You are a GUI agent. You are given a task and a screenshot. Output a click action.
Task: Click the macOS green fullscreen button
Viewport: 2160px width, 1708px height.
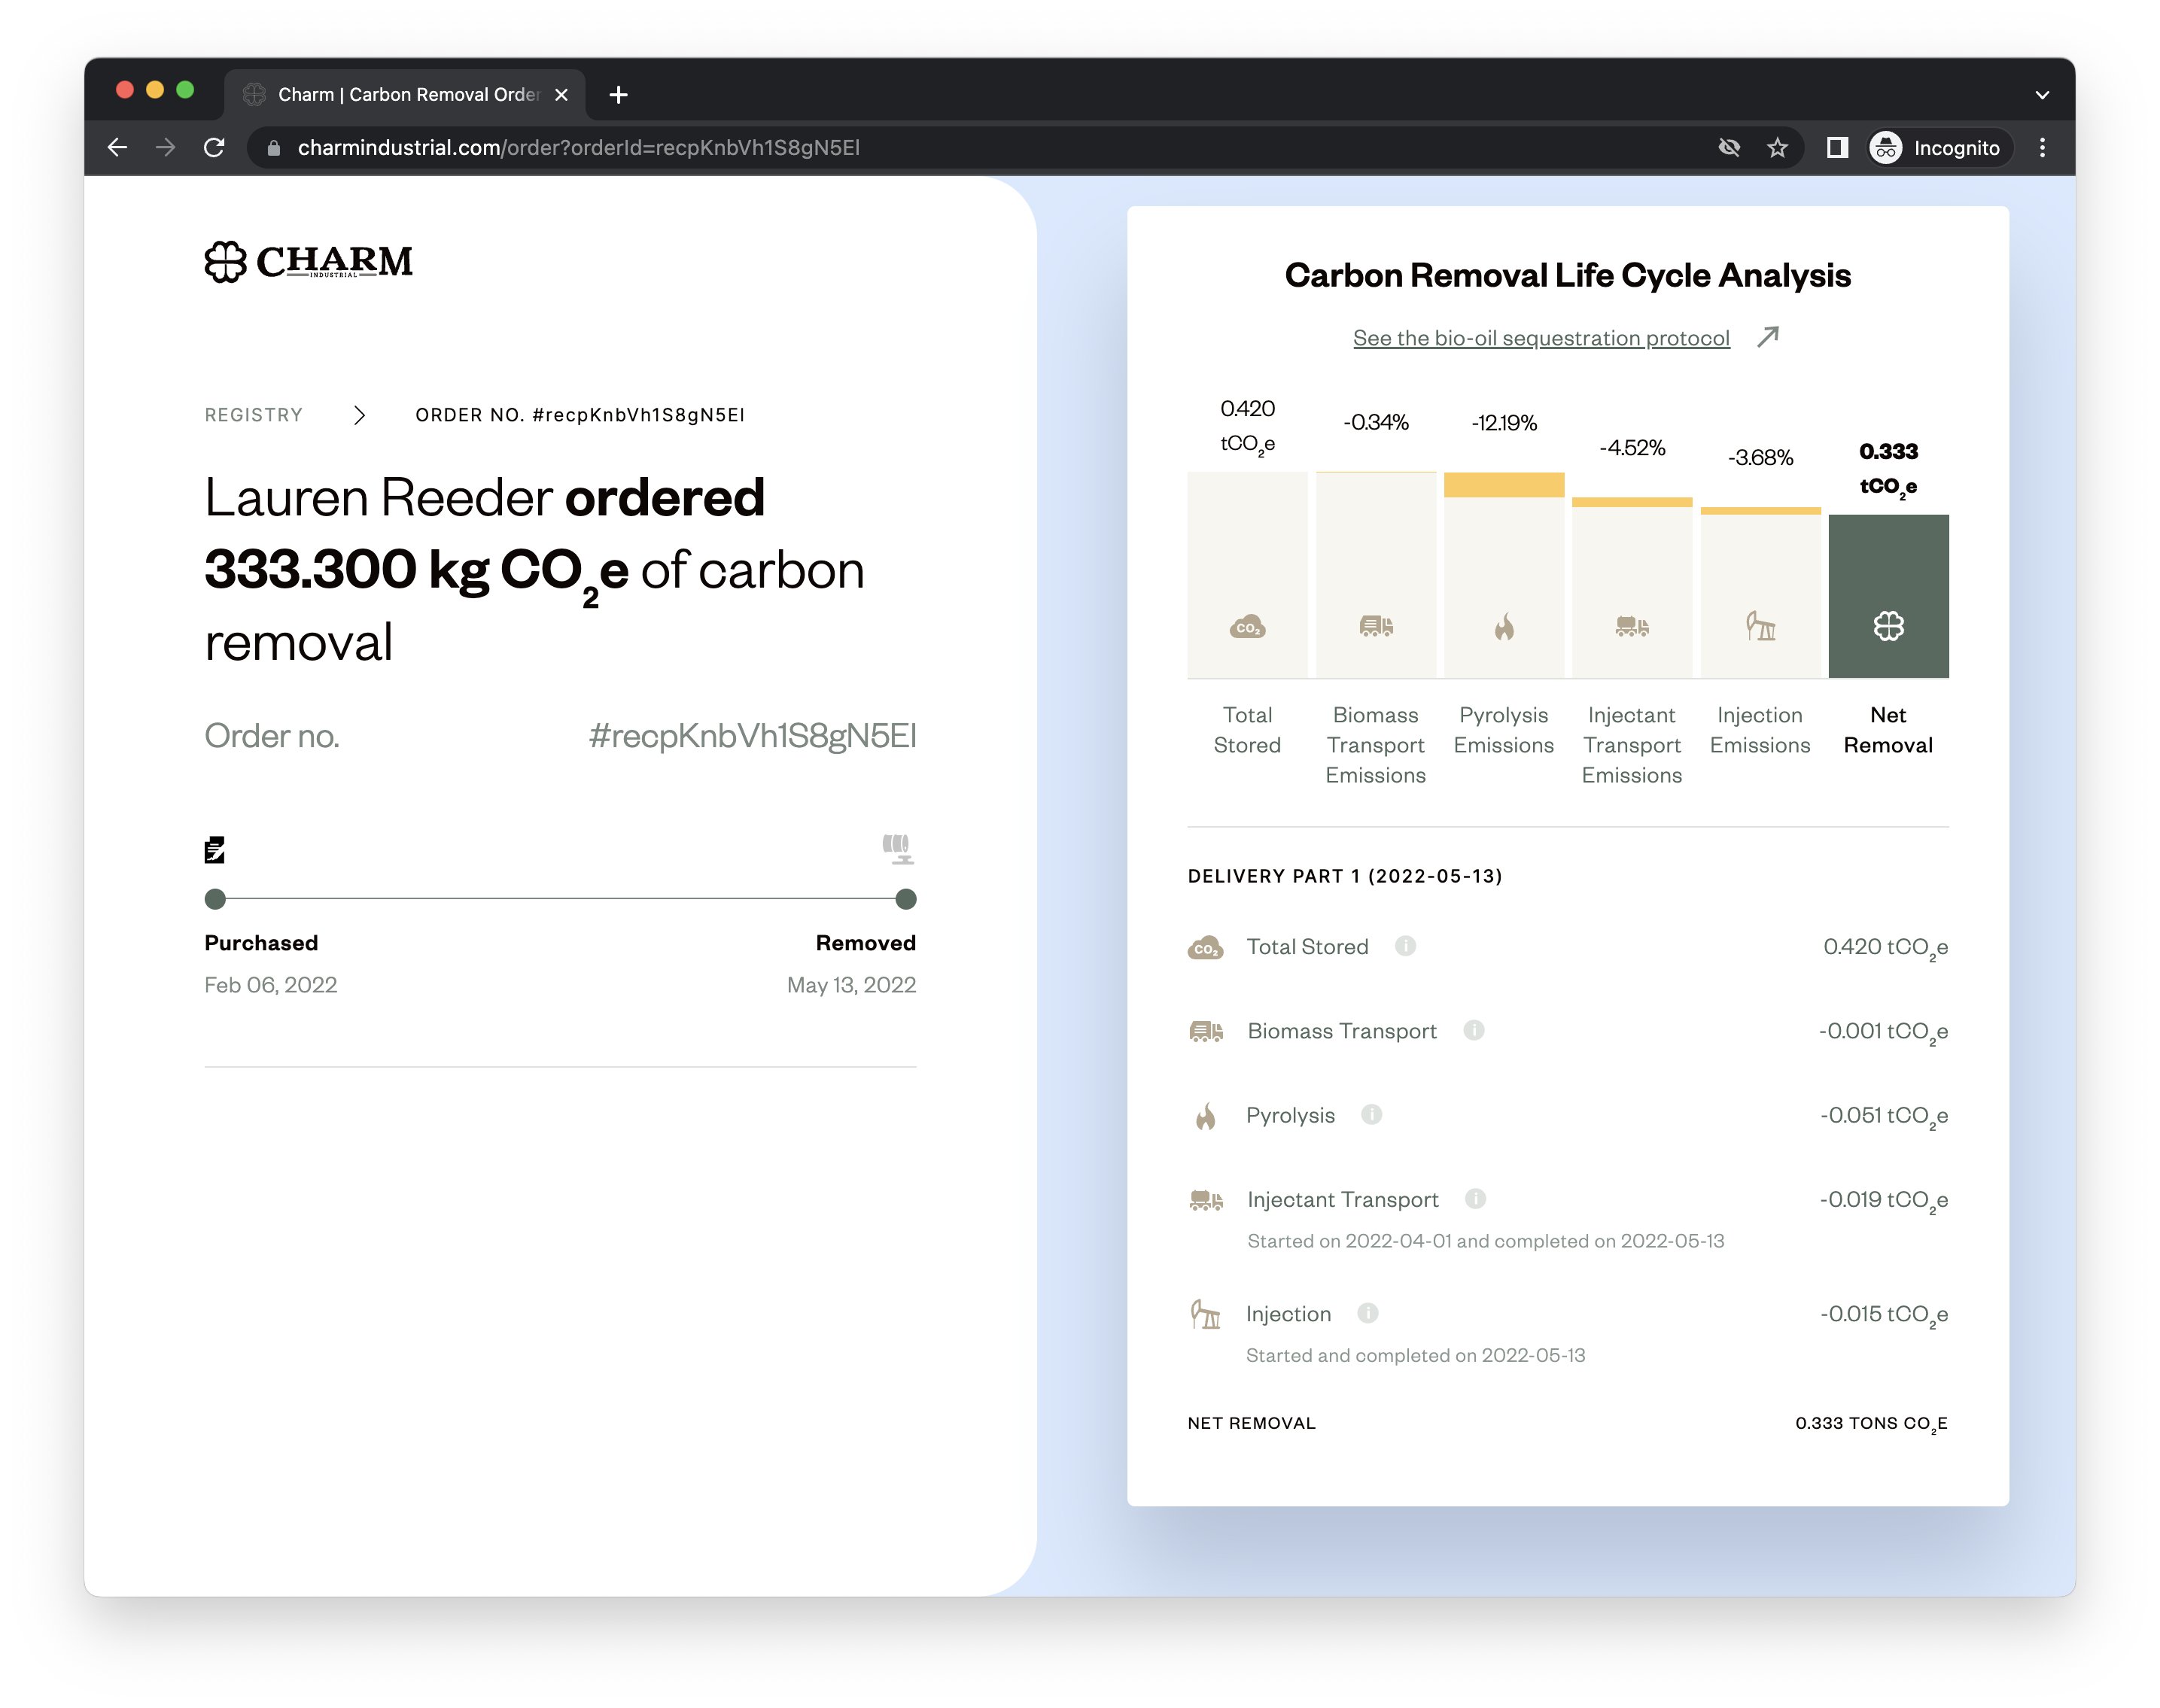tap(185, 90)
